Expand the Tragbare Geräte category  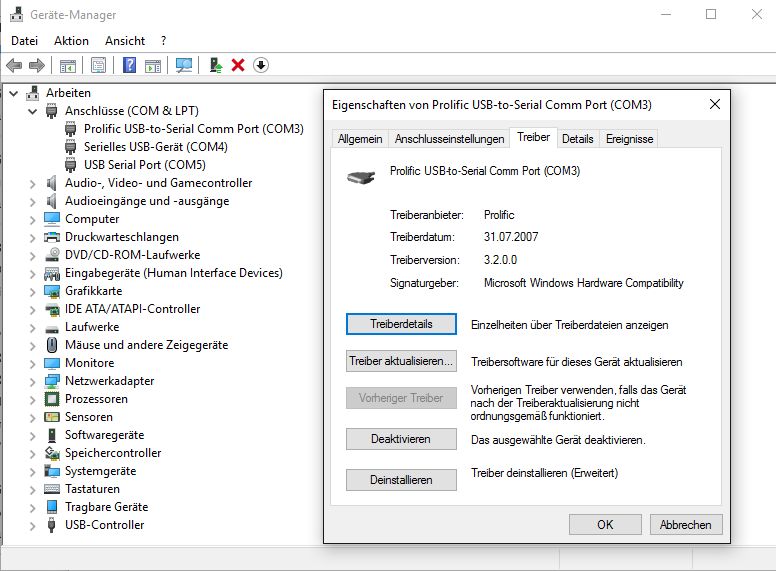(32, 508)
